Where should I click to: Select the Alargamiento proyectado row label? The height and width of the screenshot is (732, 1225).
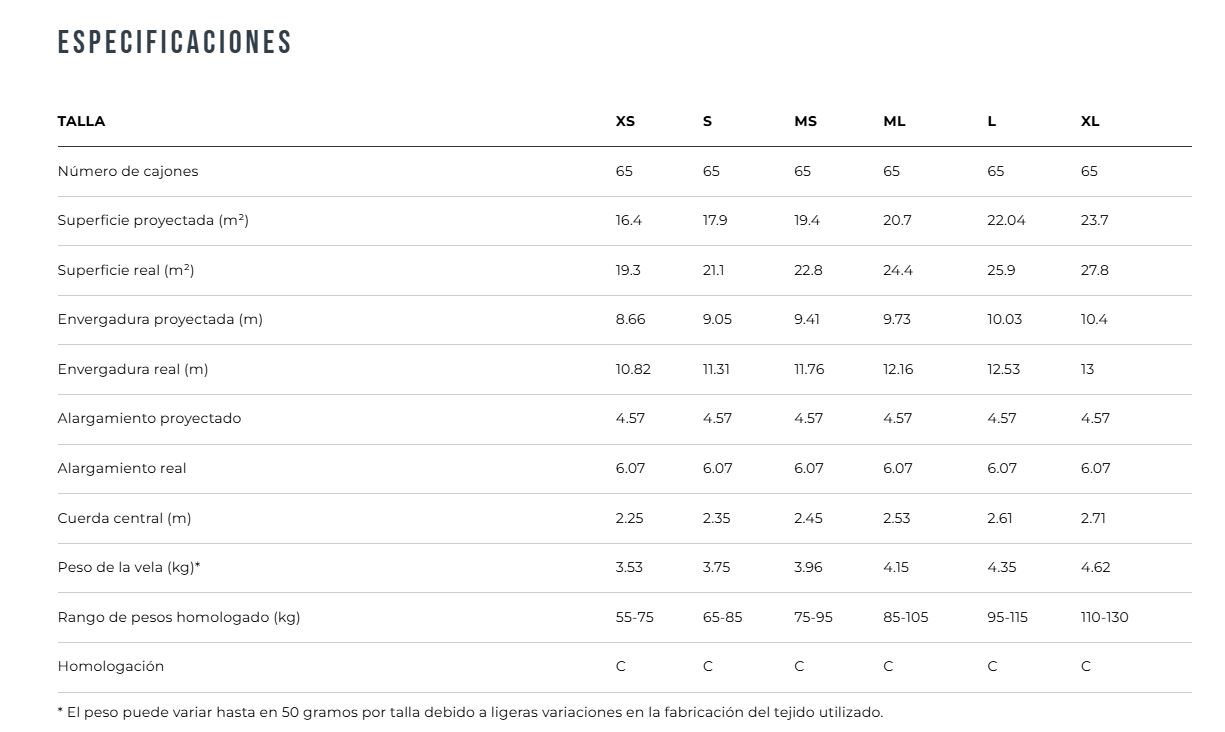pyautogui.click(x=149, y=418)
